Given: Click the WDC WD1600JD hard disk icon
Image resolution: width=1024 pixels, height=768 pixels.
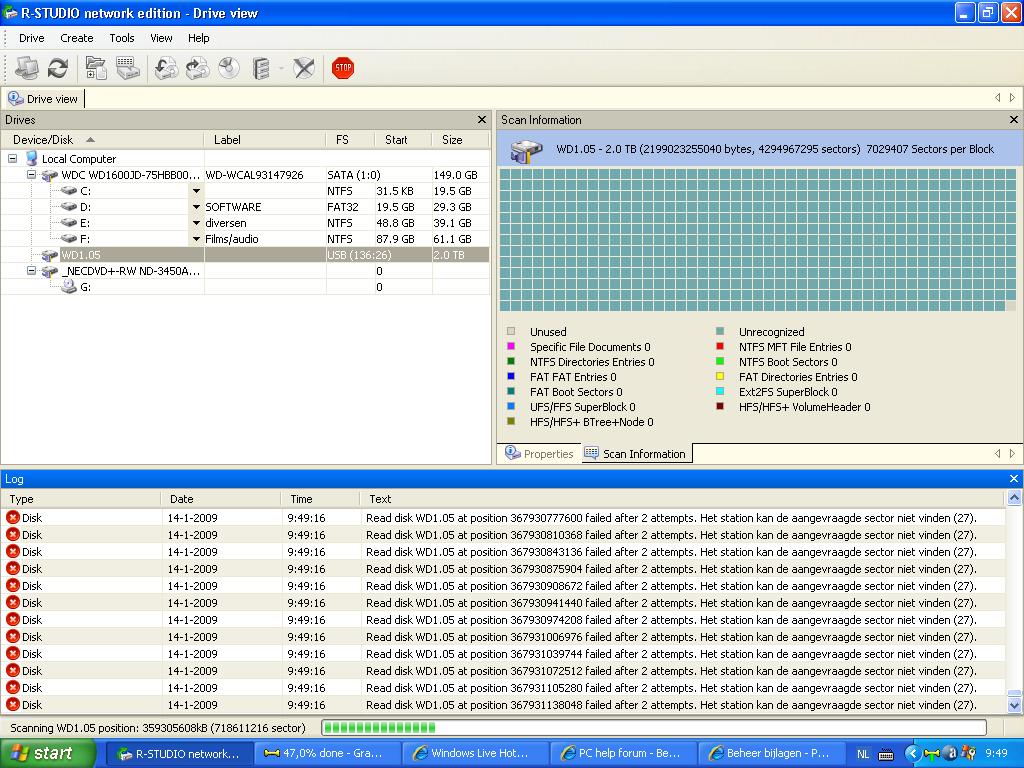Looking at the screenshot, I should pyautogui.click(x=50, y=175).
